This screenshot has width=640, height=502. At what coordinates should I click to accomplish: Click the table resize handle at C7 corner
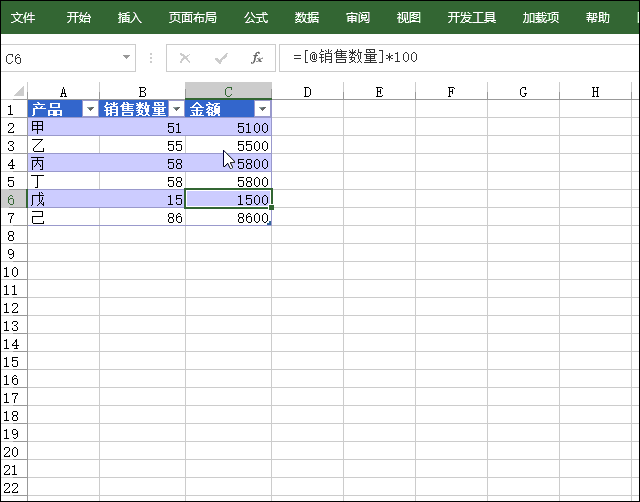point(269,223)
